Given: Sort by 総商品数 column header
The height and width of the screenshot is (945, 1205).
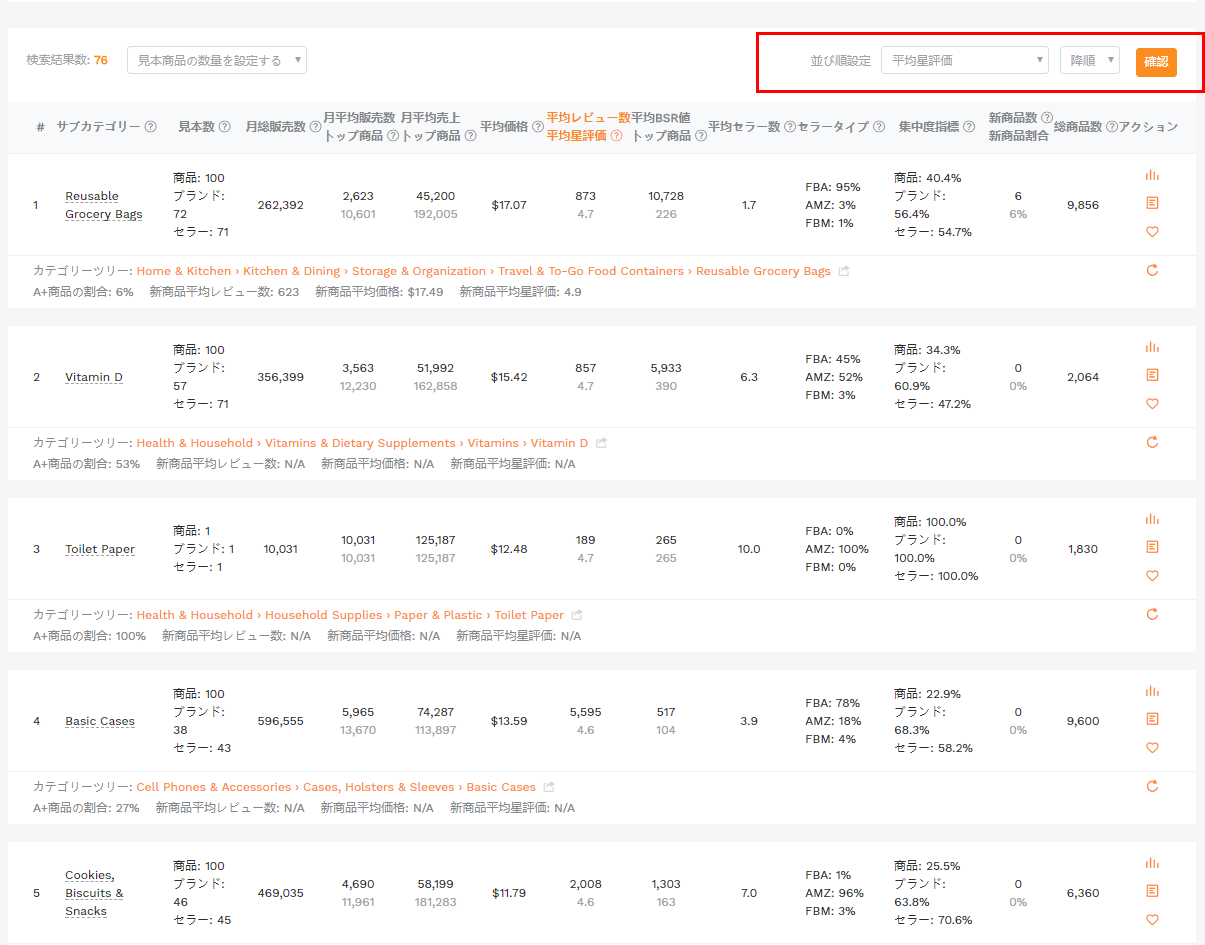Looking at the screenshot, I should tap(1078, 127).
